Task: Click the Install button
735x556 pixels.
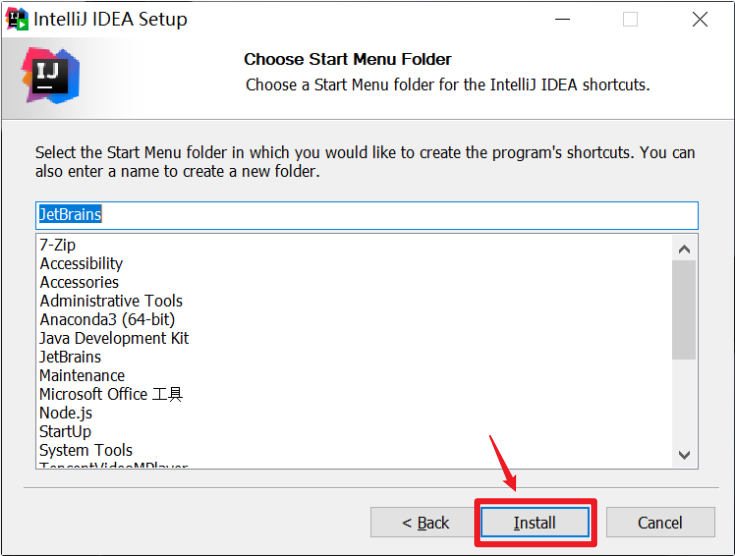Action: (x=535, y=522)
